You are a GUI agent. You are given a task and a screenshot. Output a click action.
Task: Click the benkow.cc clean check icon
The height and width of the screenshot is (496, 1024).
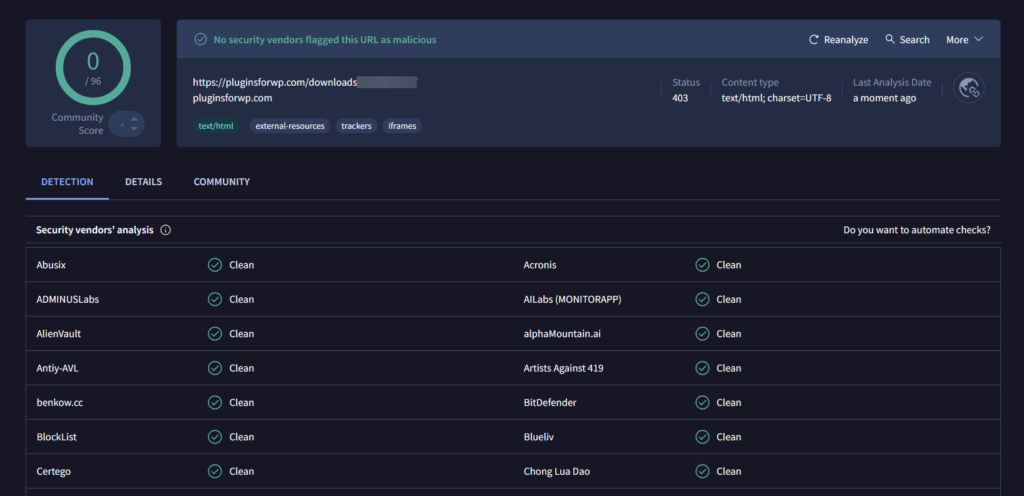click(x=215, y=402)
